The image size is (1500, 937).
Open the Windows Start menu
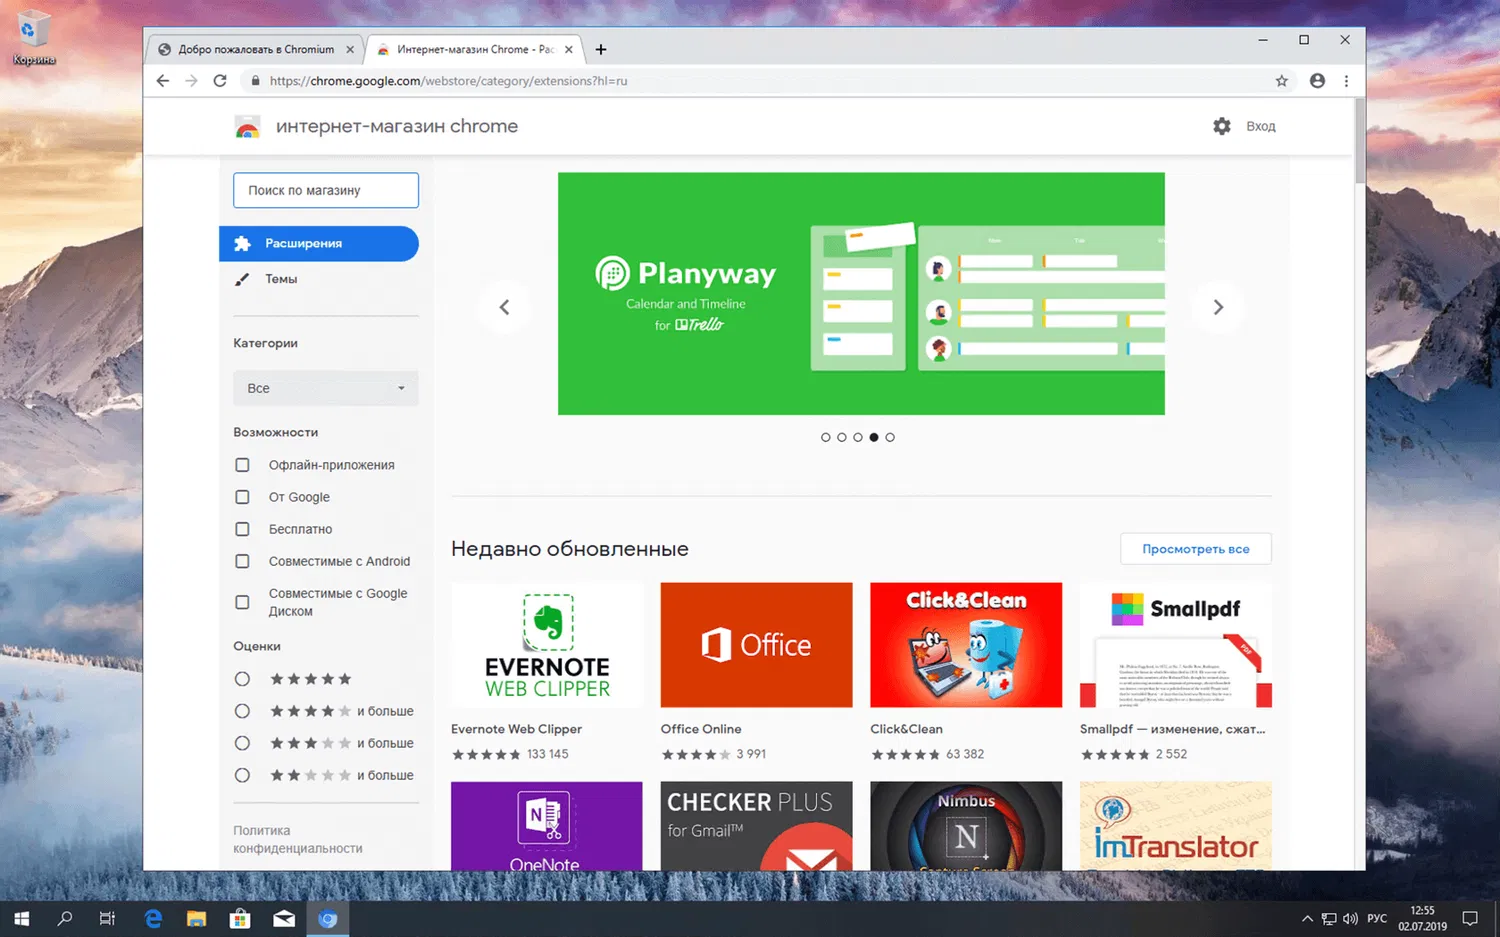click(x=22, y=918)
